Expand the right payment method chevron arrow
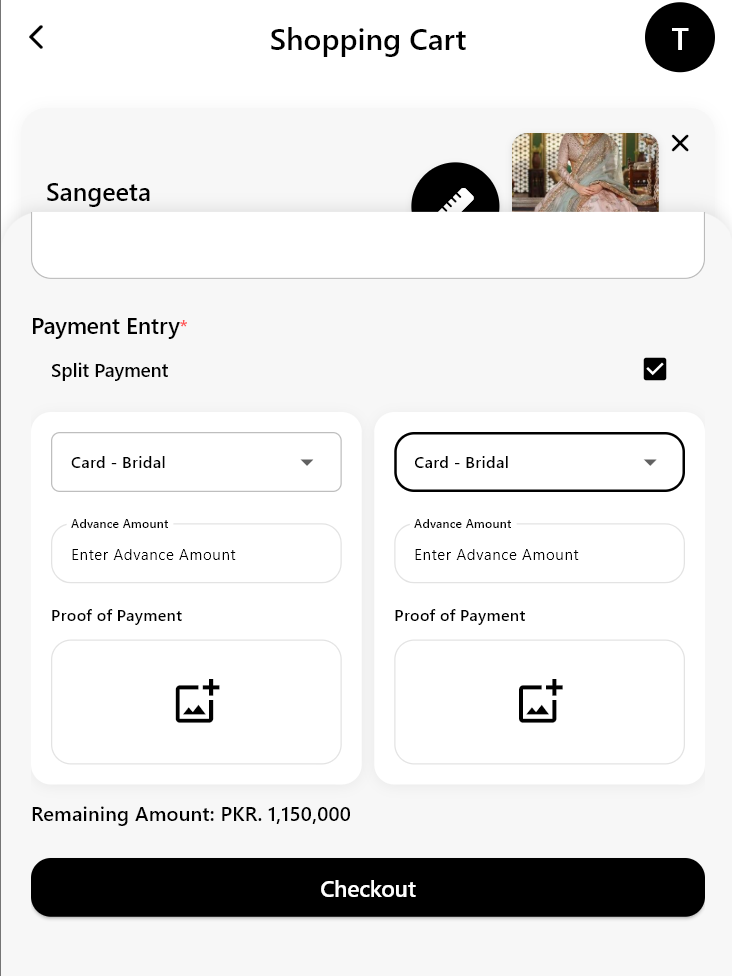 [x=650, y=462]
